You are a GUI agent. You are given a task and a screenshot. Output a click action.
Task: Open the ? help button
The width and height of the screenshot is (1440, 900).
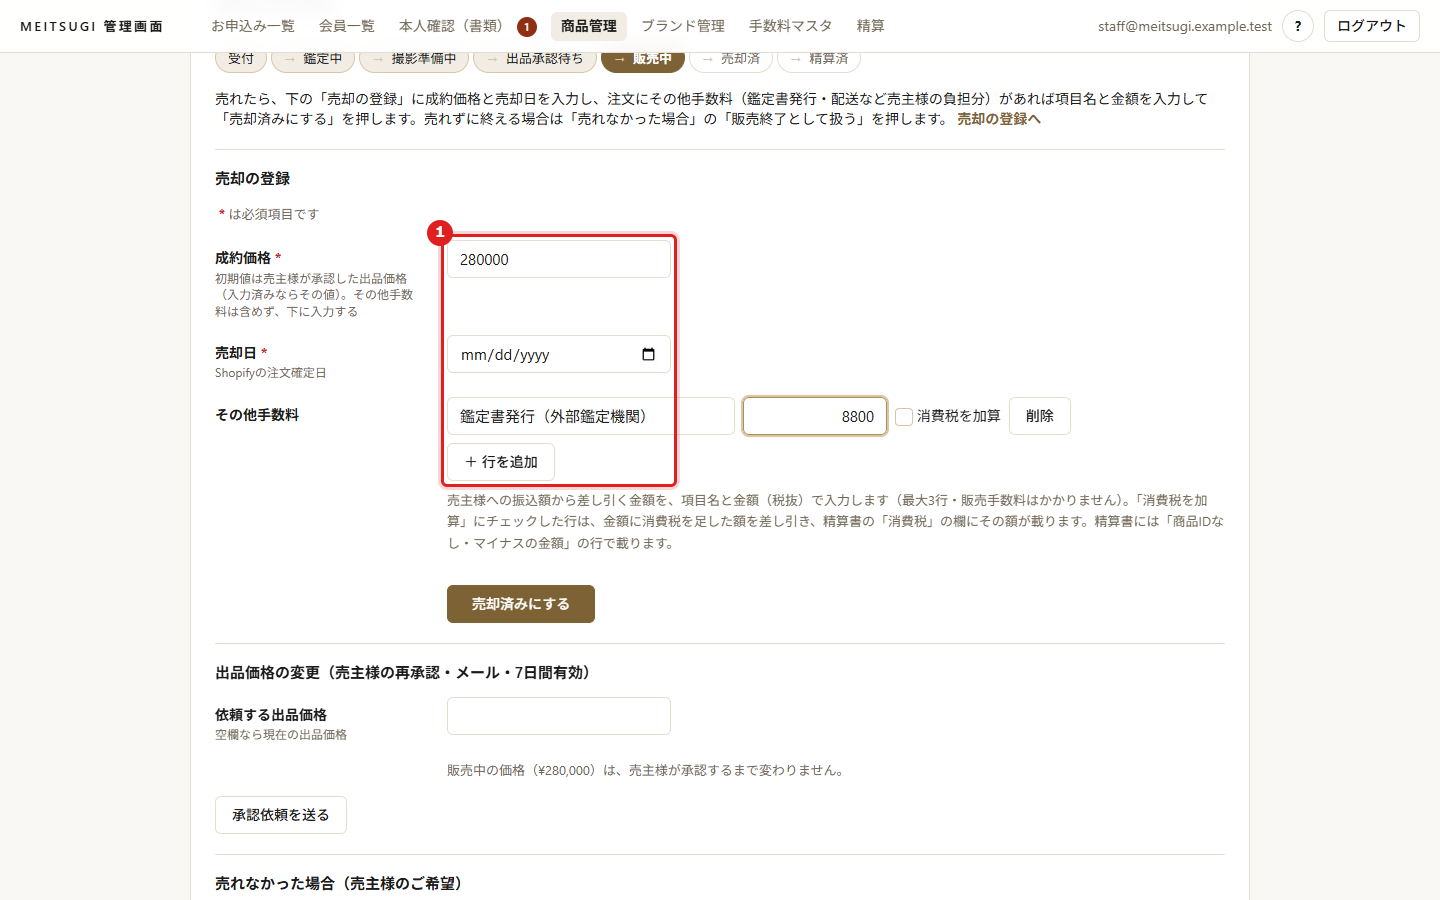pos(1298,26)
